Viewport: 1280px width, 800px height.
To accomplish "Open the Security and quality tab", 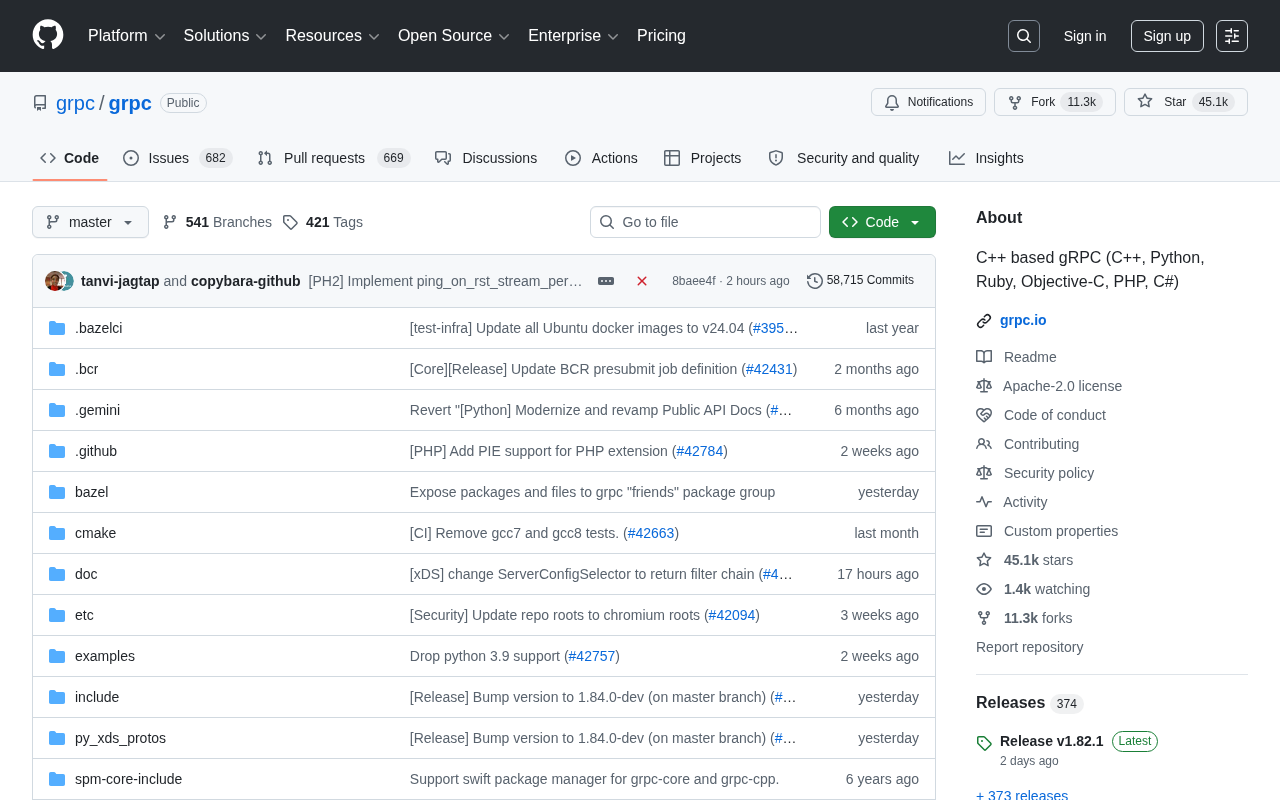I will 844,158.
